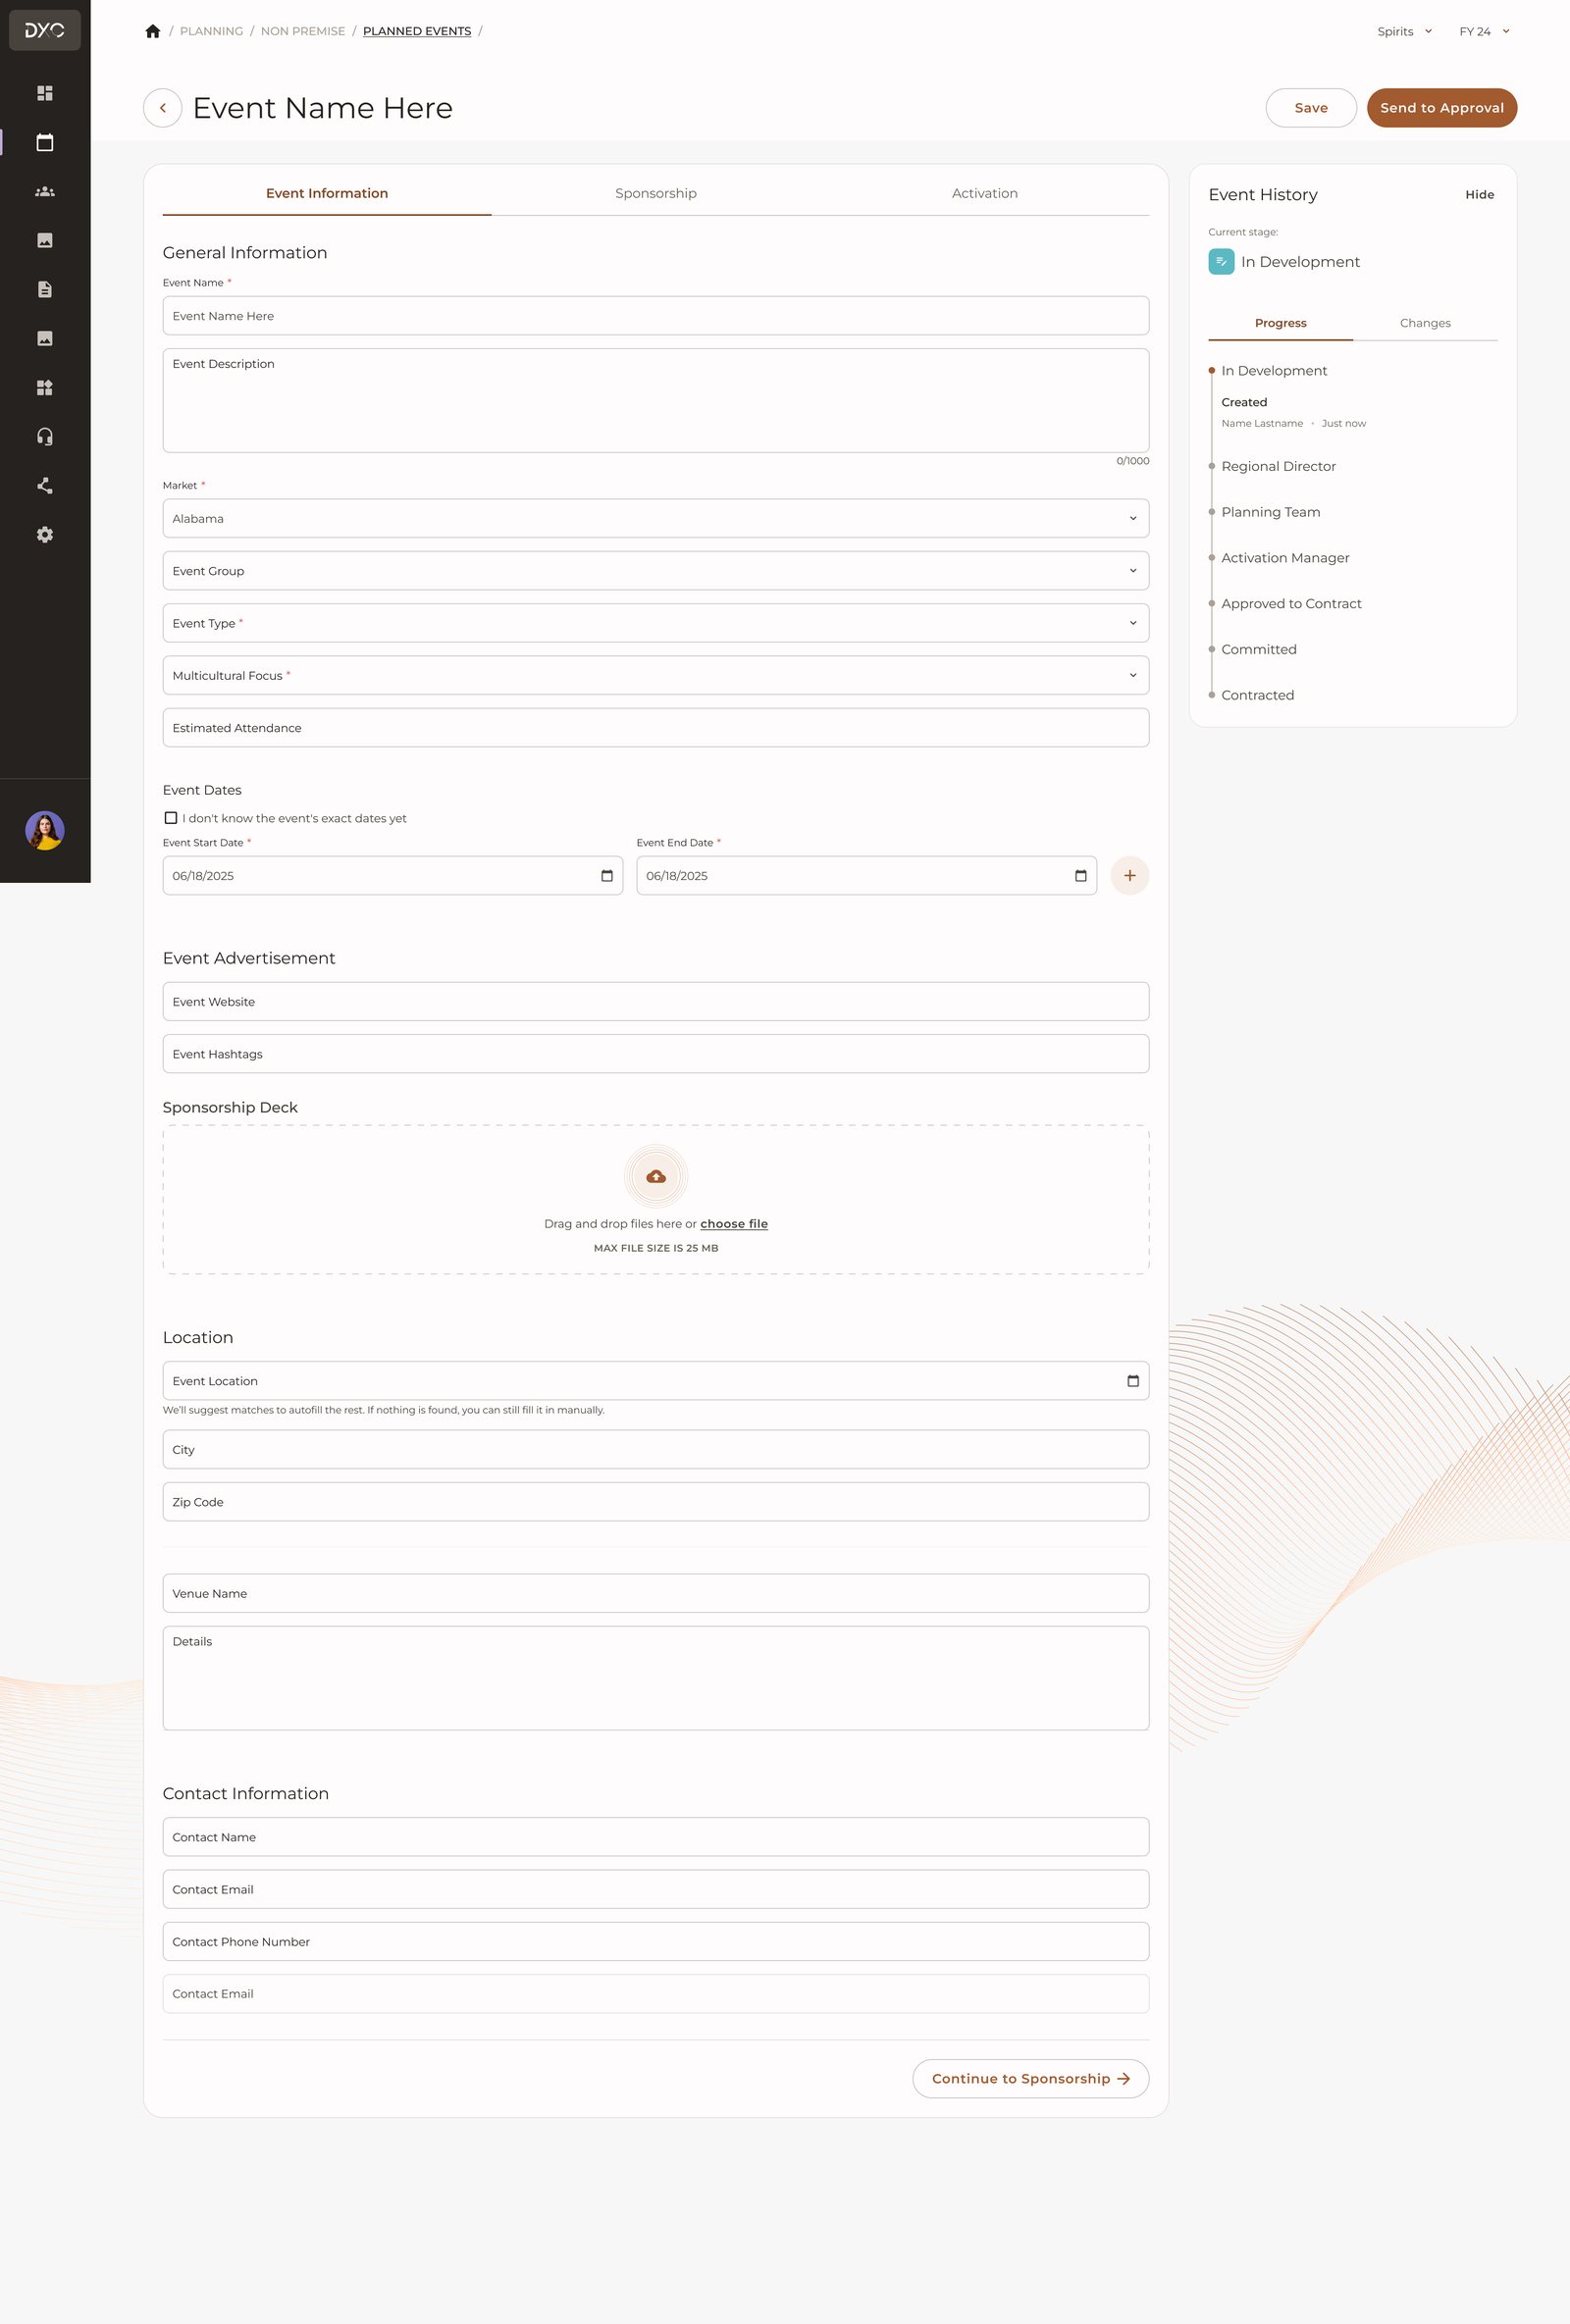
Task: Click the Event Website field
Action: 656,1001
